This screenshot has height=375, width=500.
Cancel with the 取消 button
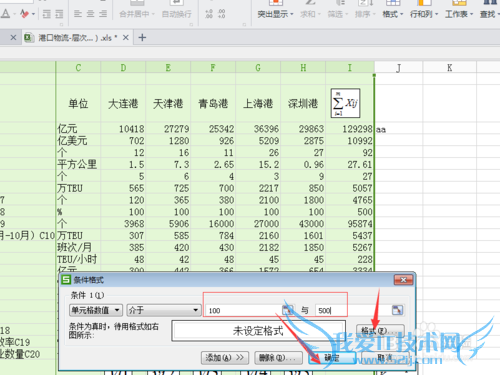point(386,358)
